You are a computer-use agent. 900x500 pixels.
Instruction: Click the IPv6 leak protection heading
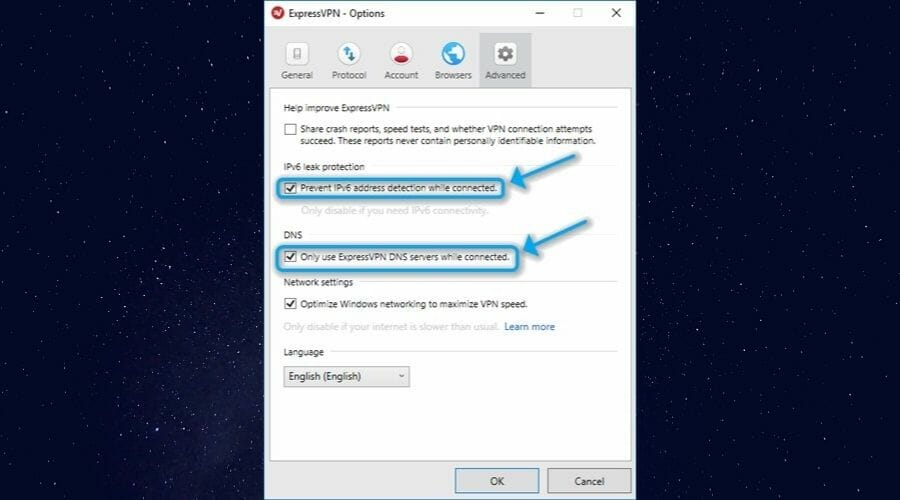[x=324, y=166]
